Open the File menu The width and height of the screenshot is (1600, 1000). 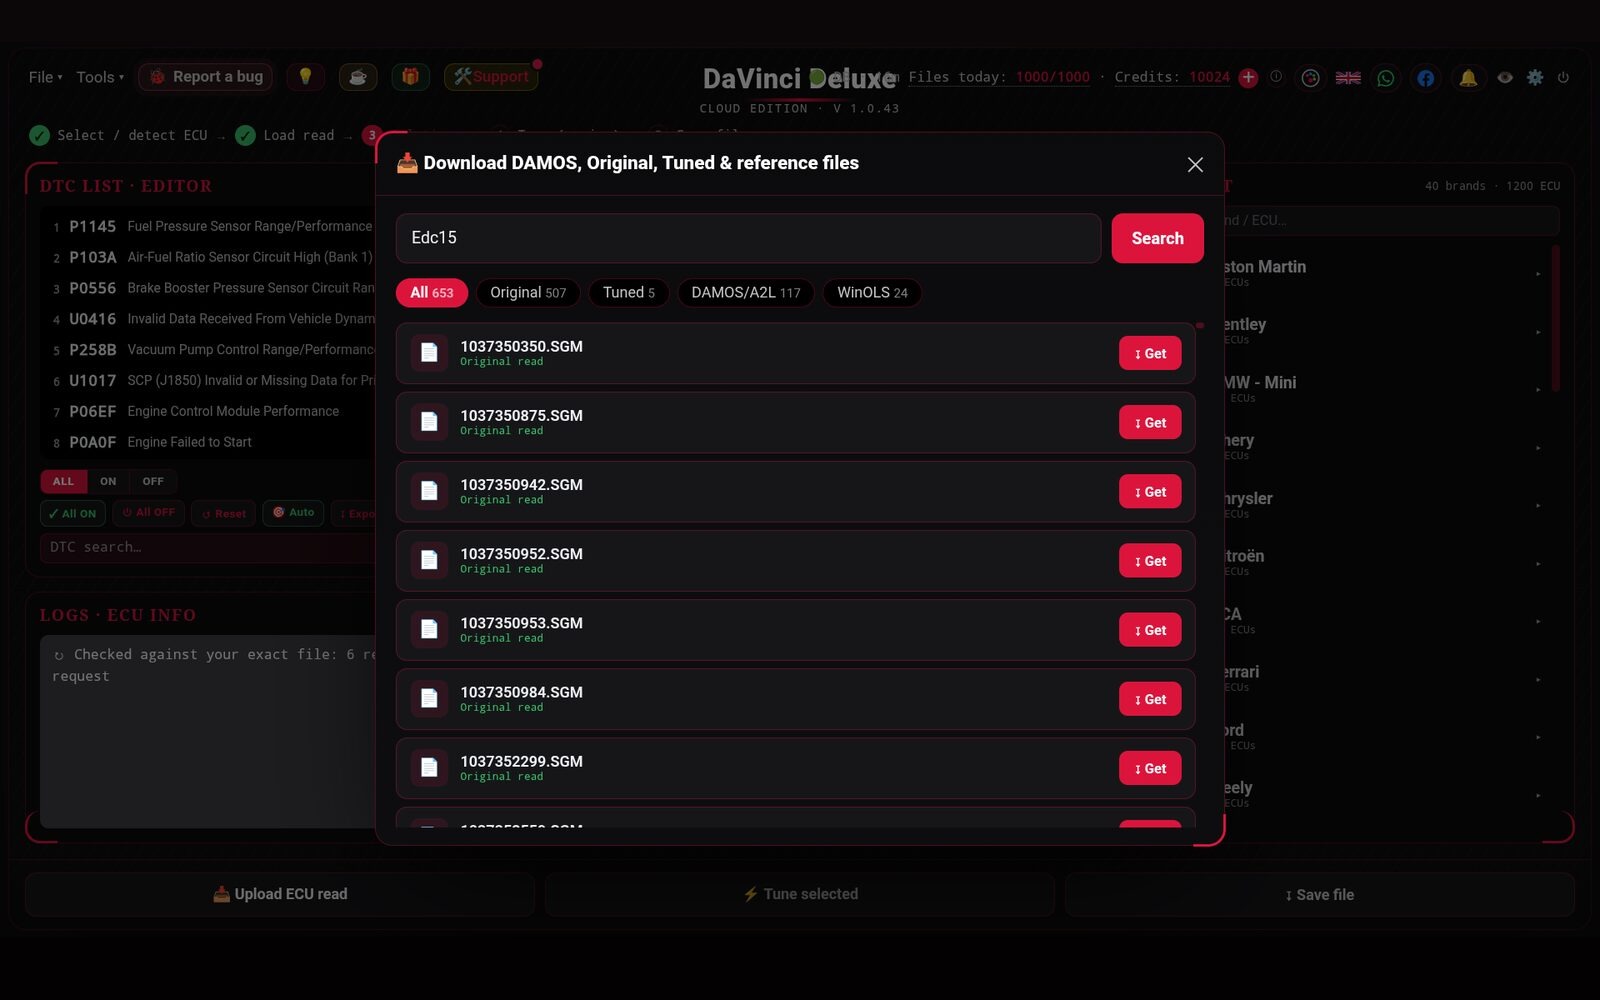45,77
